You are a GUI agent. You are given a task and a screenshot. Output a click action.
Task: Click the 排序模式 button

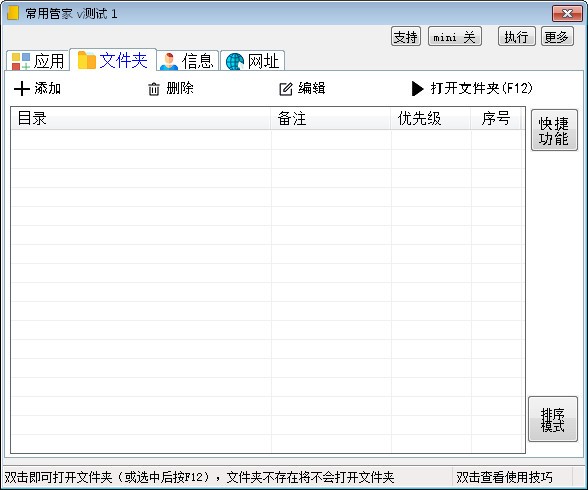pyautogui.click(x=553, y=419)
